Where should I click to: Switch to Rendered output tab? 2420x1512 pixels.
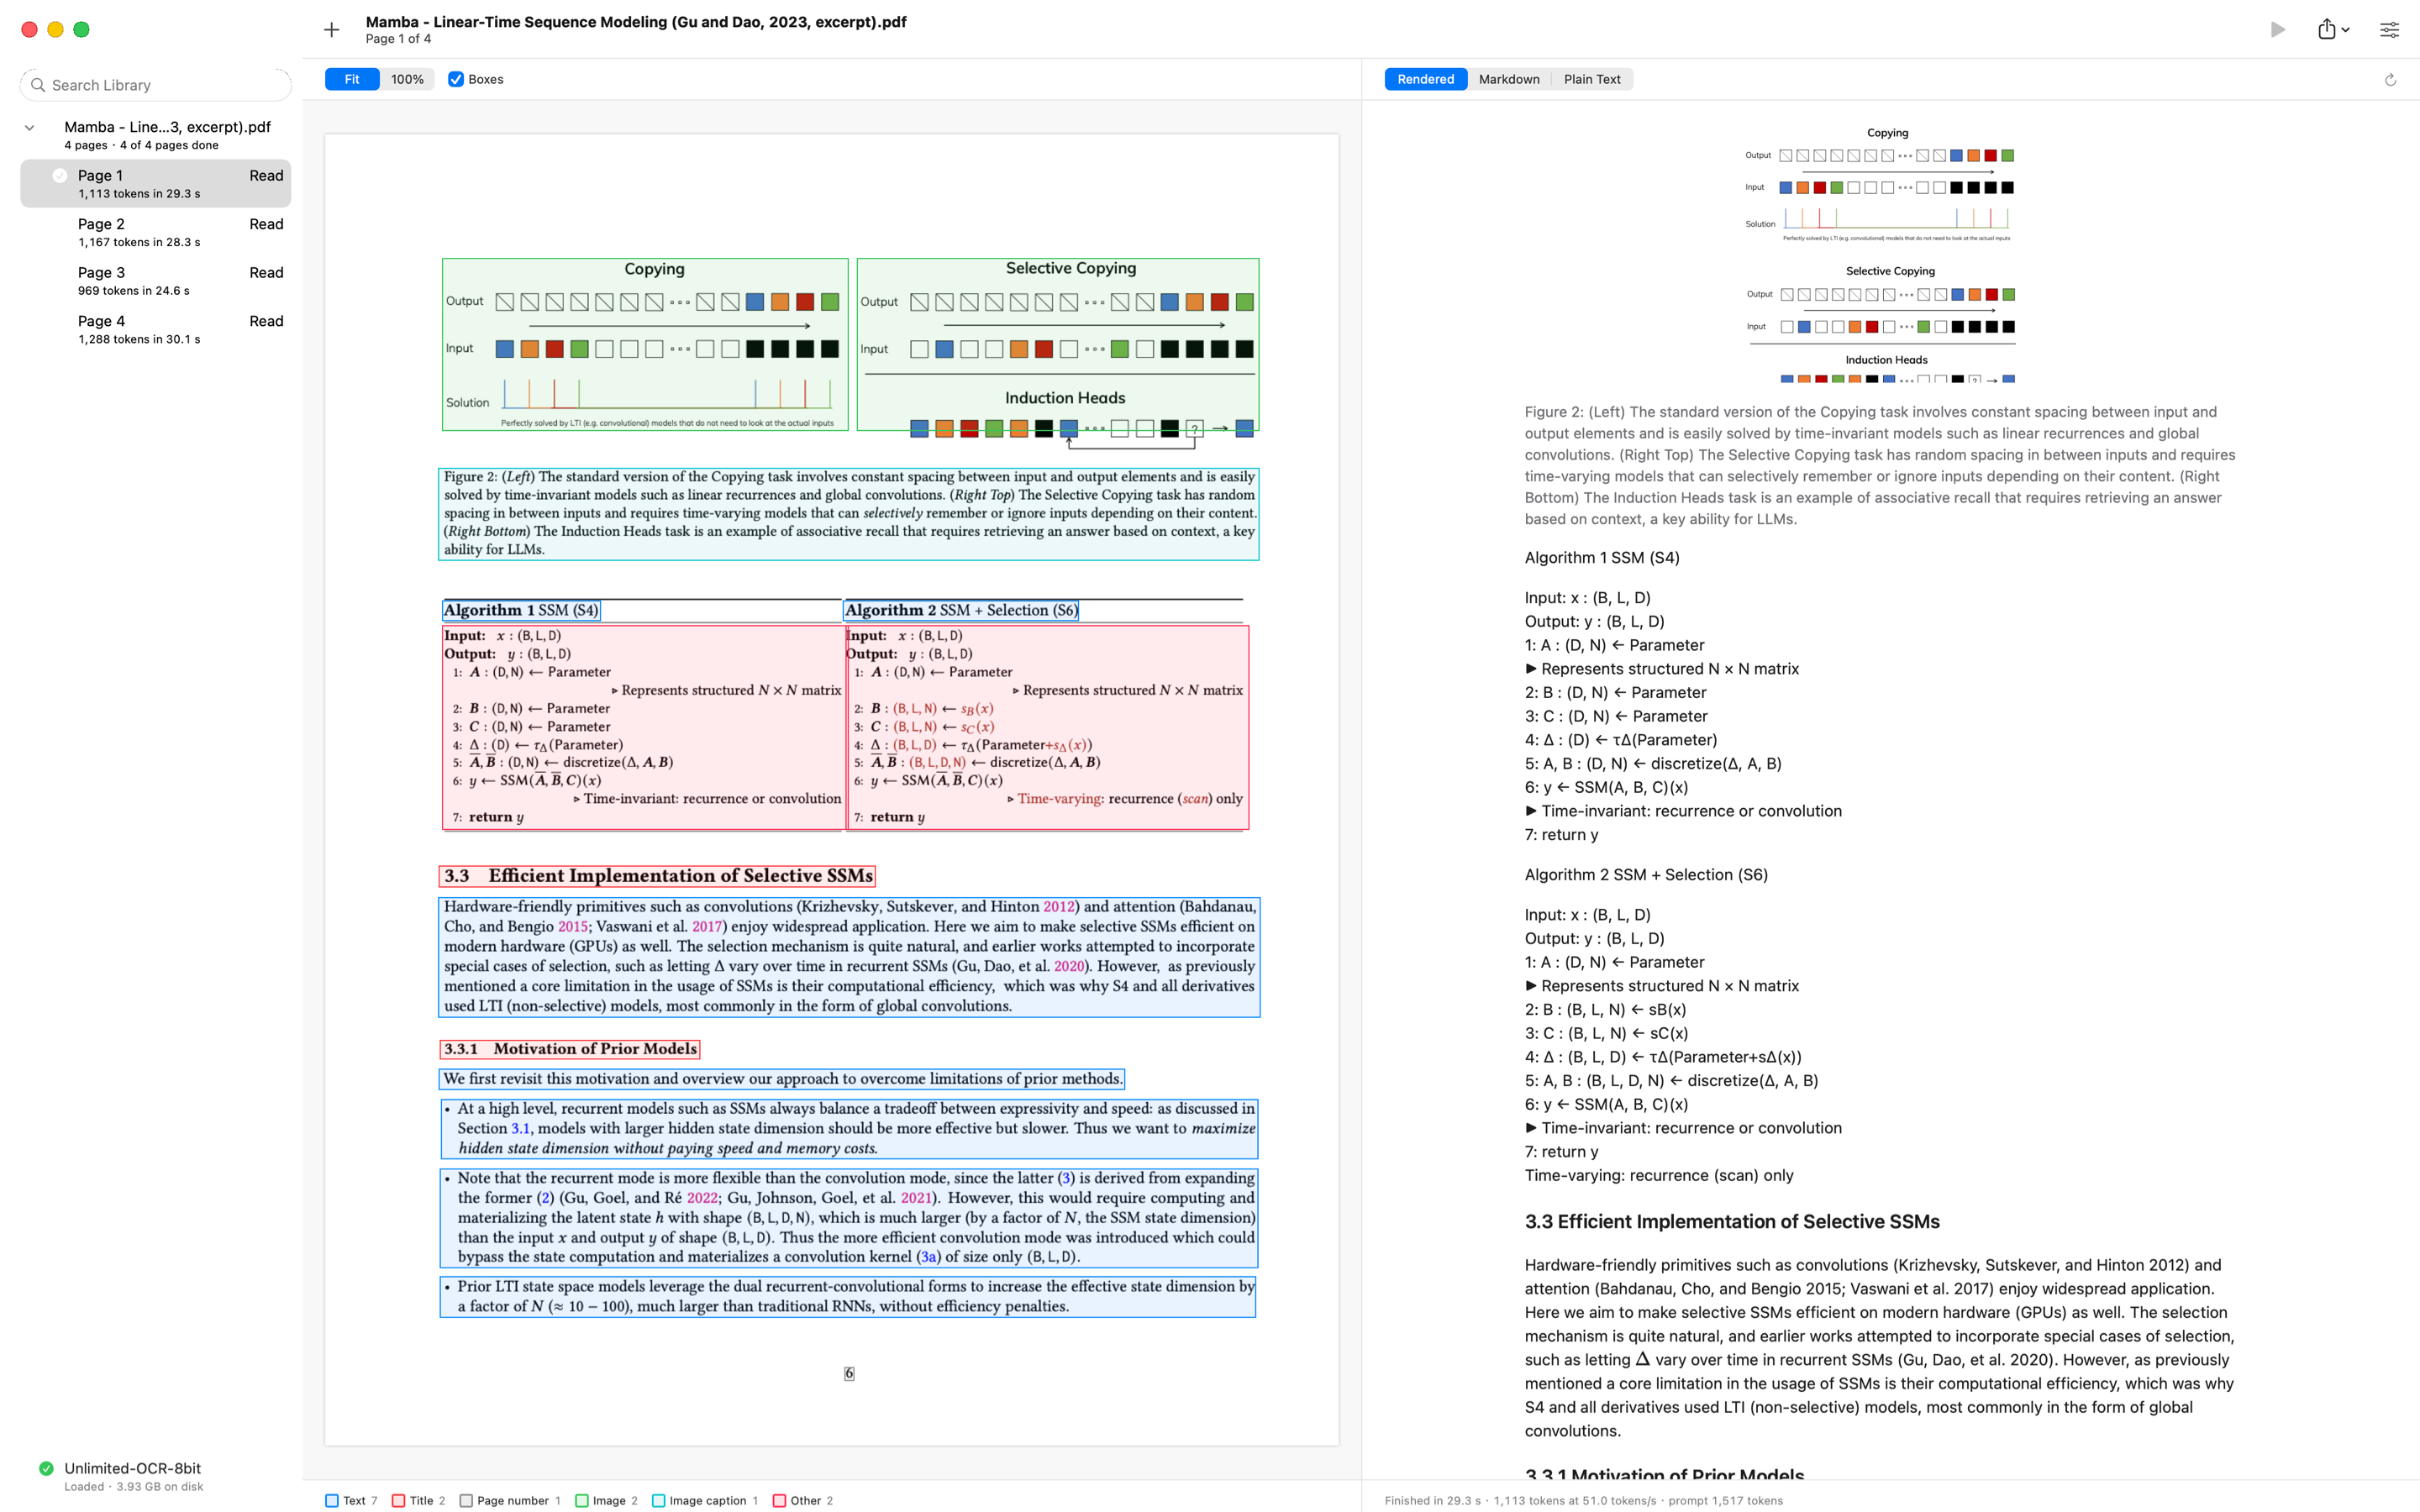[x=1425, y=79]
